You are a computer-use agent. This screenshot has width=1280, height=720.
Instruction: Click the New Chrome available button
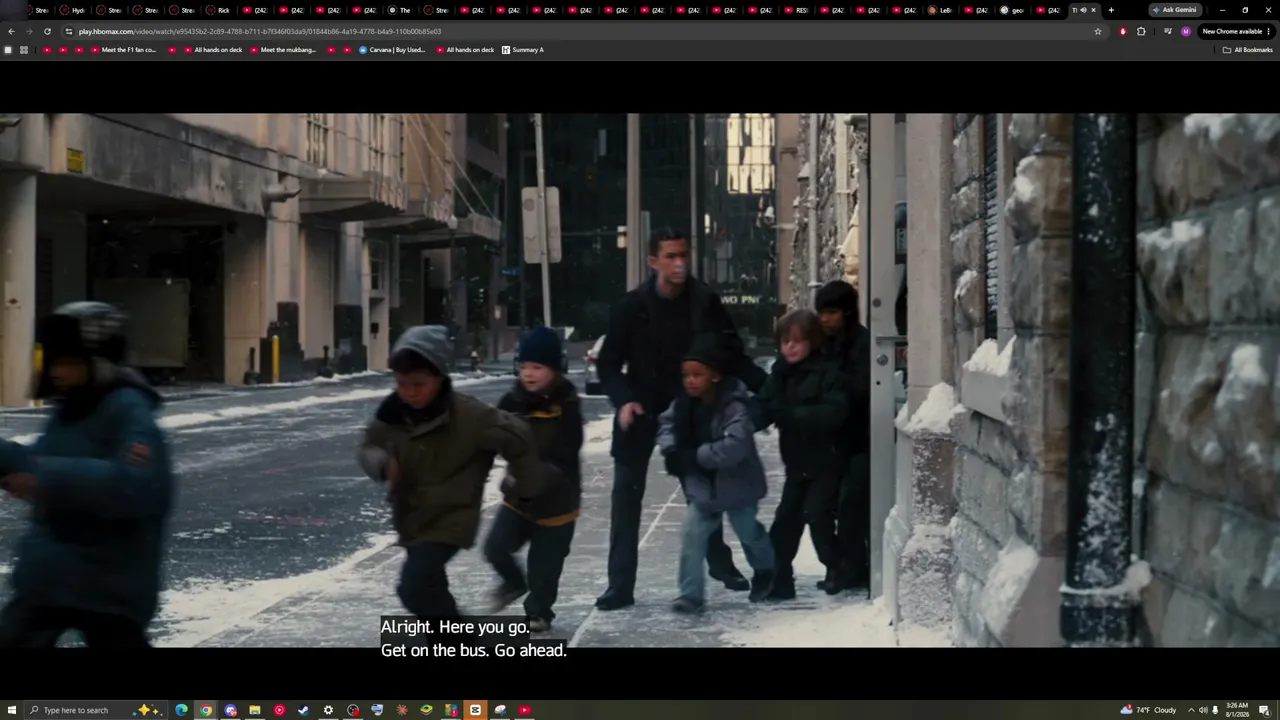1236,31
